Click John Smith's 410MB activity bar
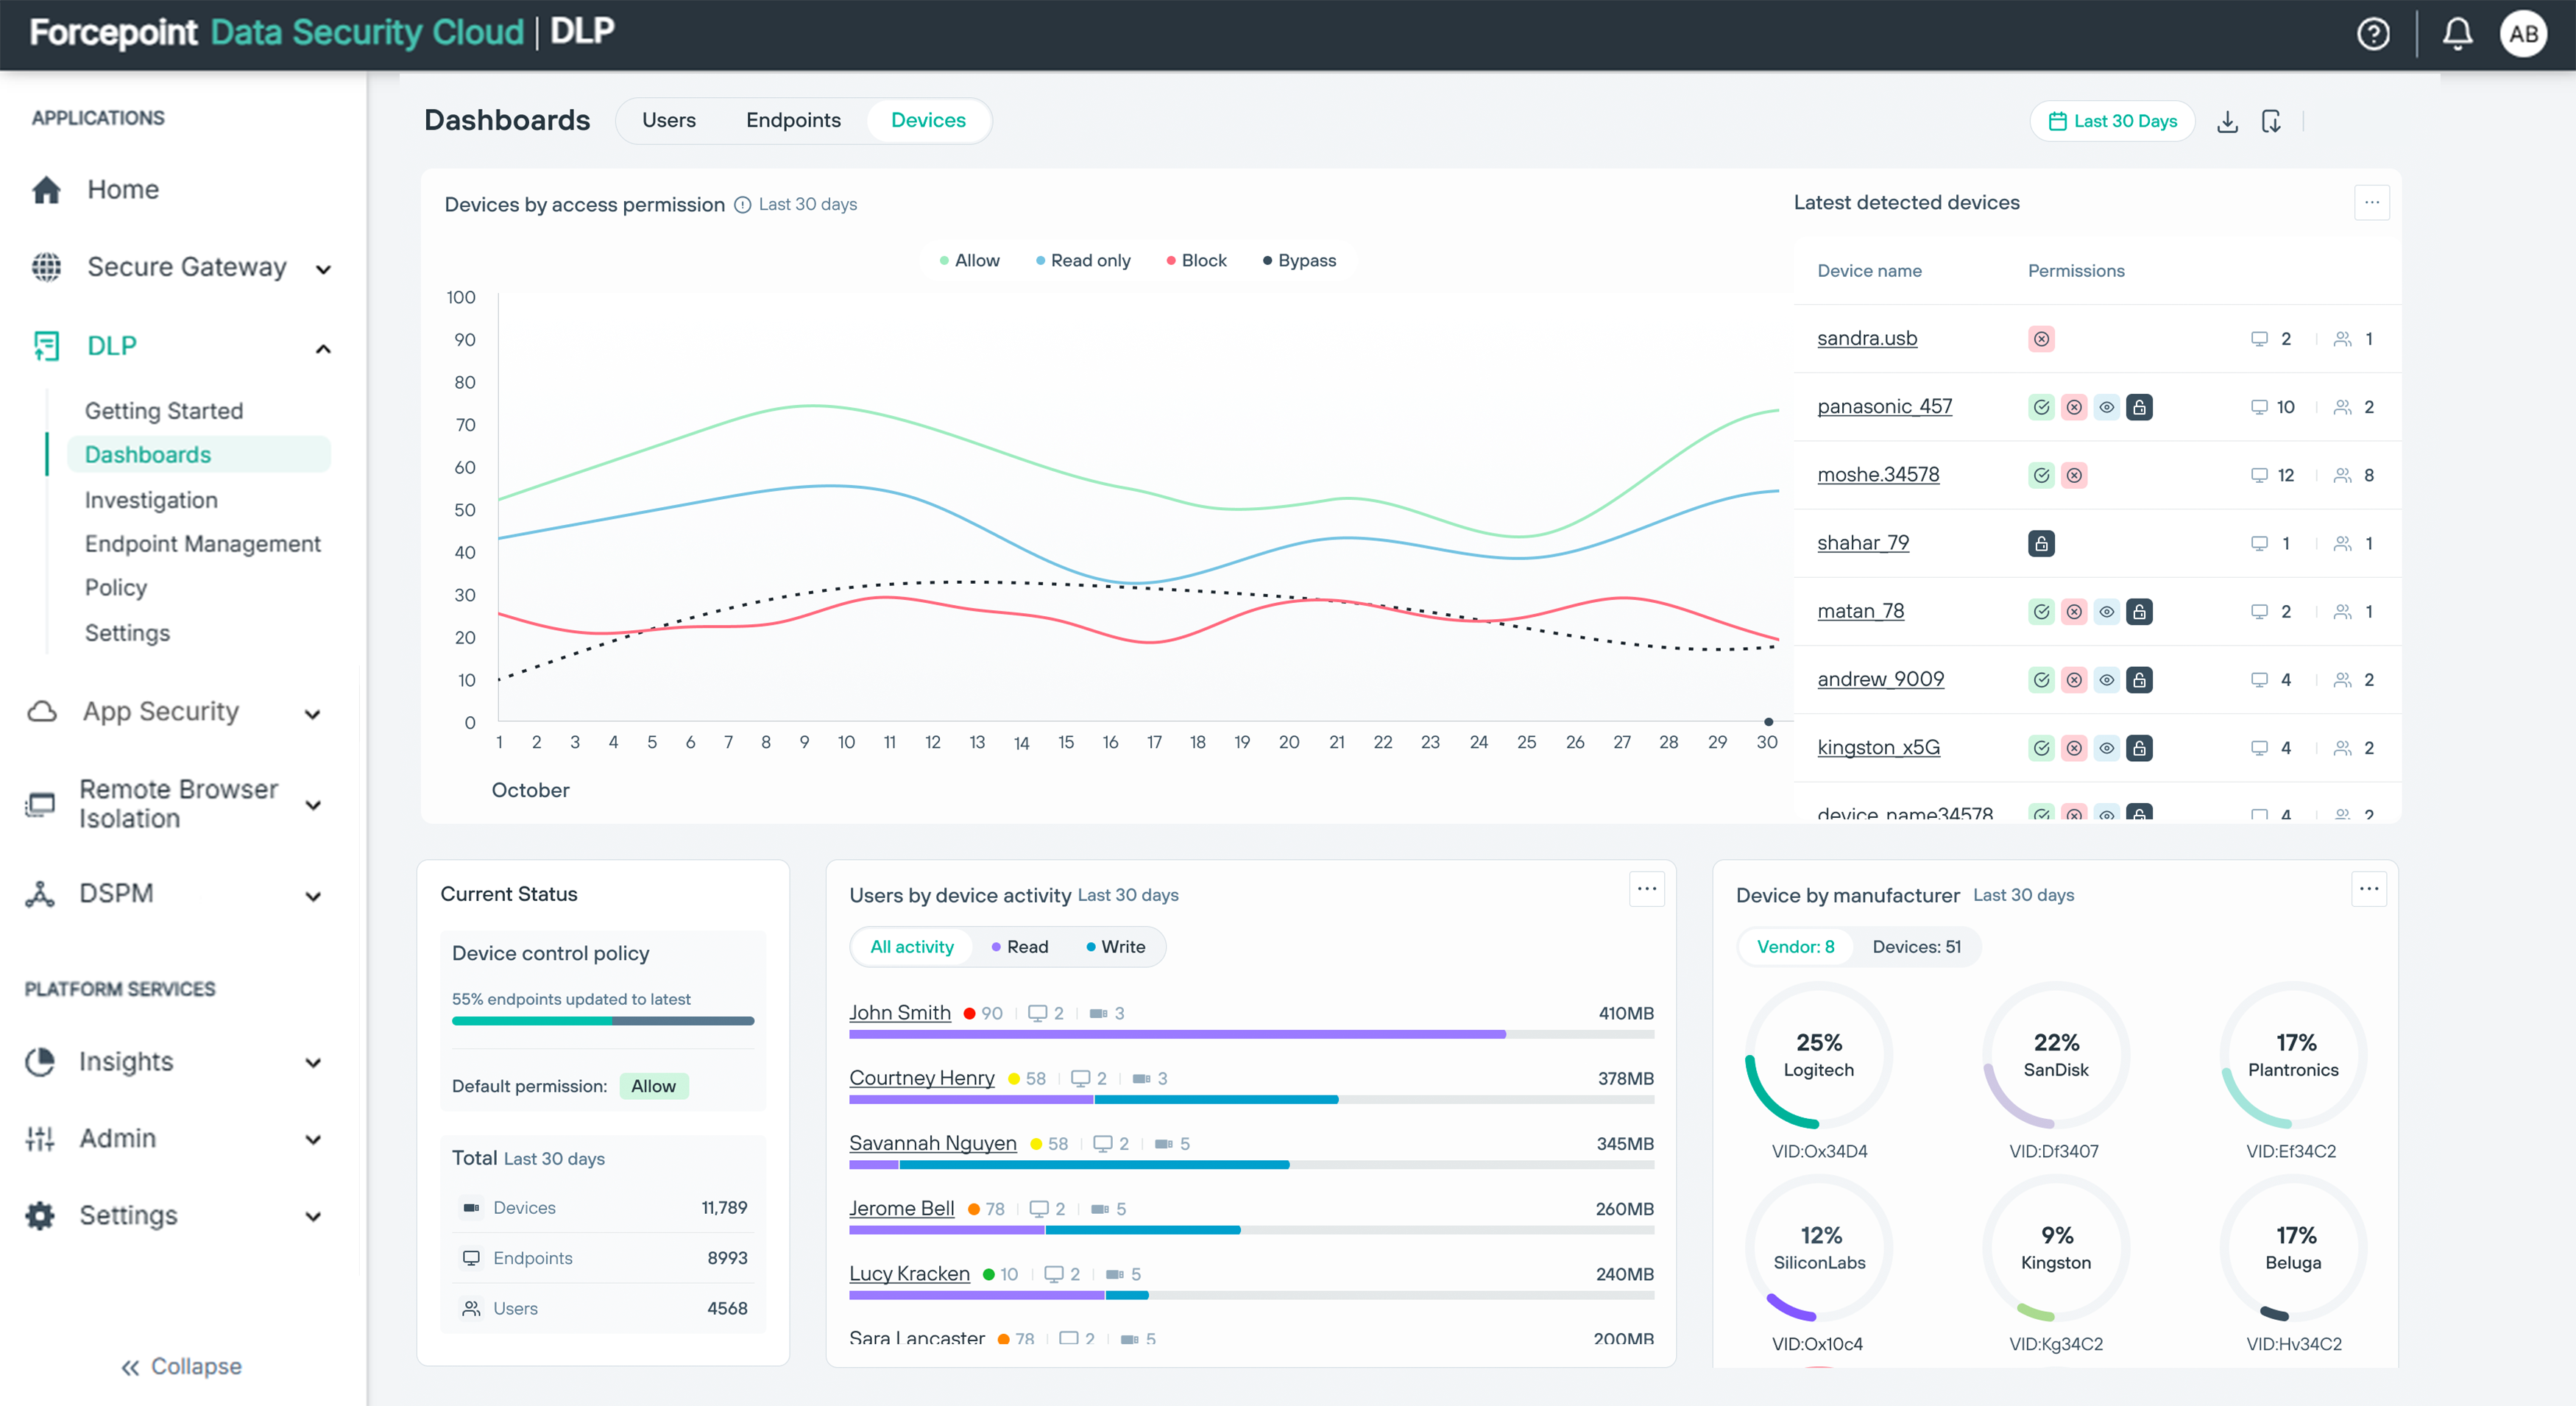Viewport: 2576px width, 1406px height. point(1251,1034)
